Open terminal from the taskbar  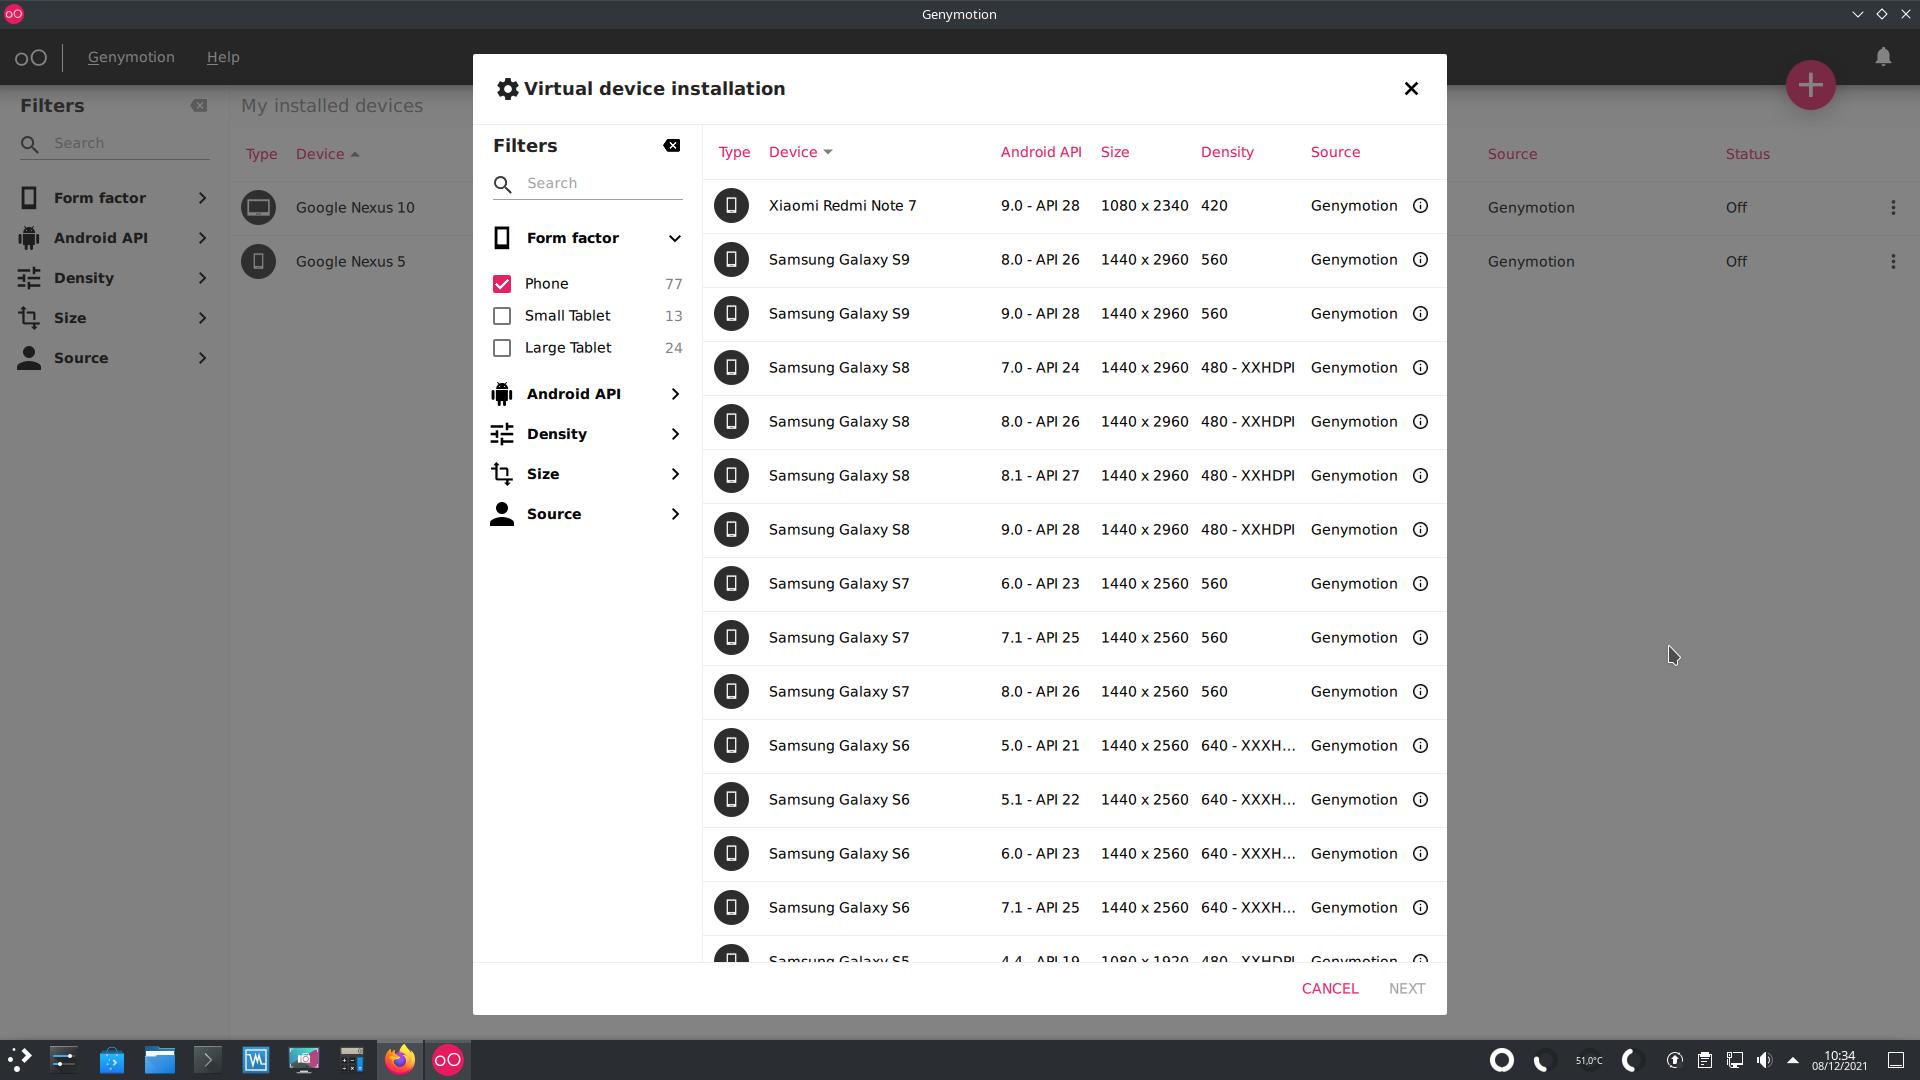pyautogui.click(x=208, y=1060)
